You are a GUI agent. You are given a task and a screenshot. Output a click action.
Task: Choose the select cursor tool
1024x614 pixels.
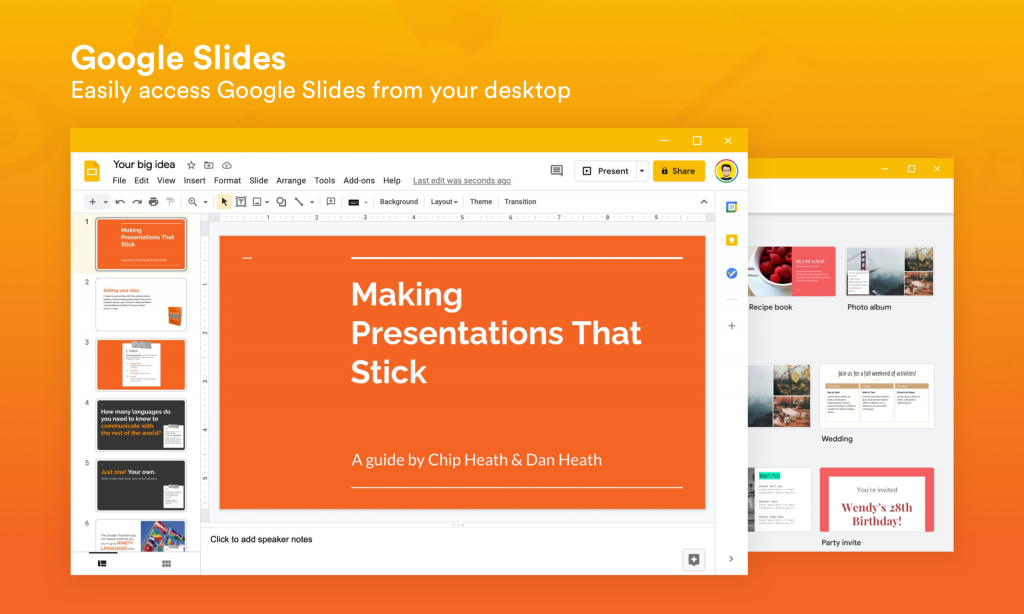(224, 202)
